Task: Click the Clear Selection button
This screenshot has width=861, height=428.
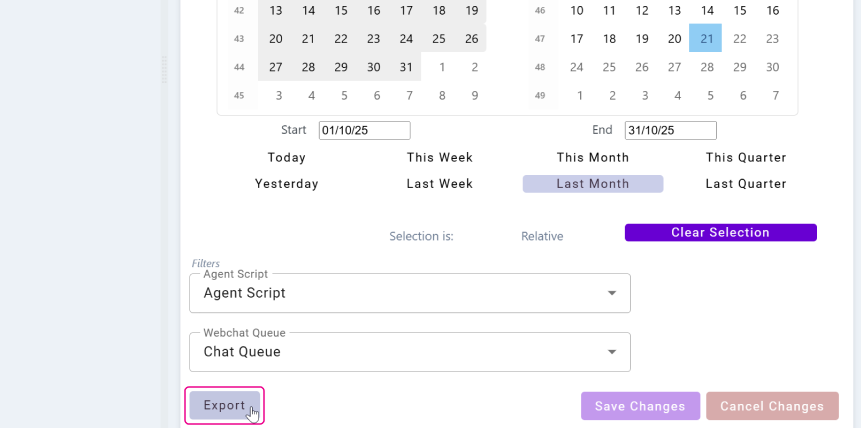Action: click(720, 233)
